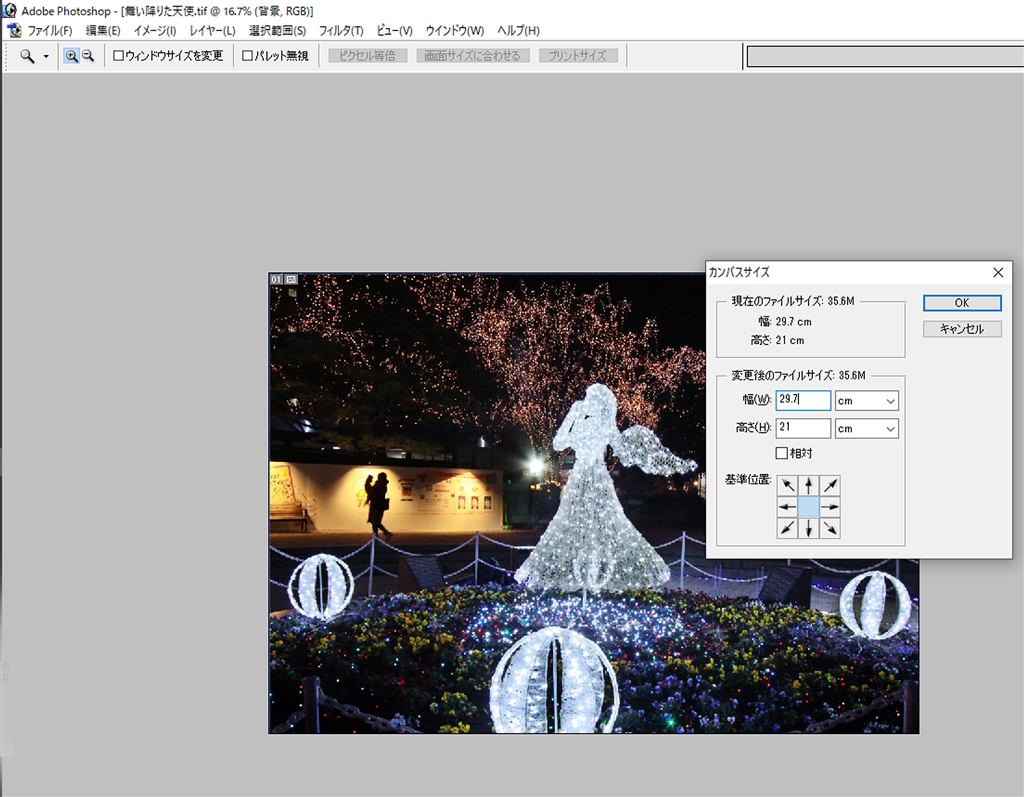Open the width unit cm dropdown
Image resolution: width=1024 pixels, height=797 pixels.
point(867,400)
